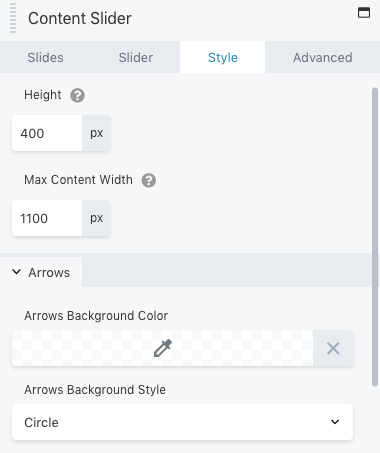Screen dimensions: 380x453
Task: Click the eyedropper icon for Arrows Background Color
Action: [163, 348]
